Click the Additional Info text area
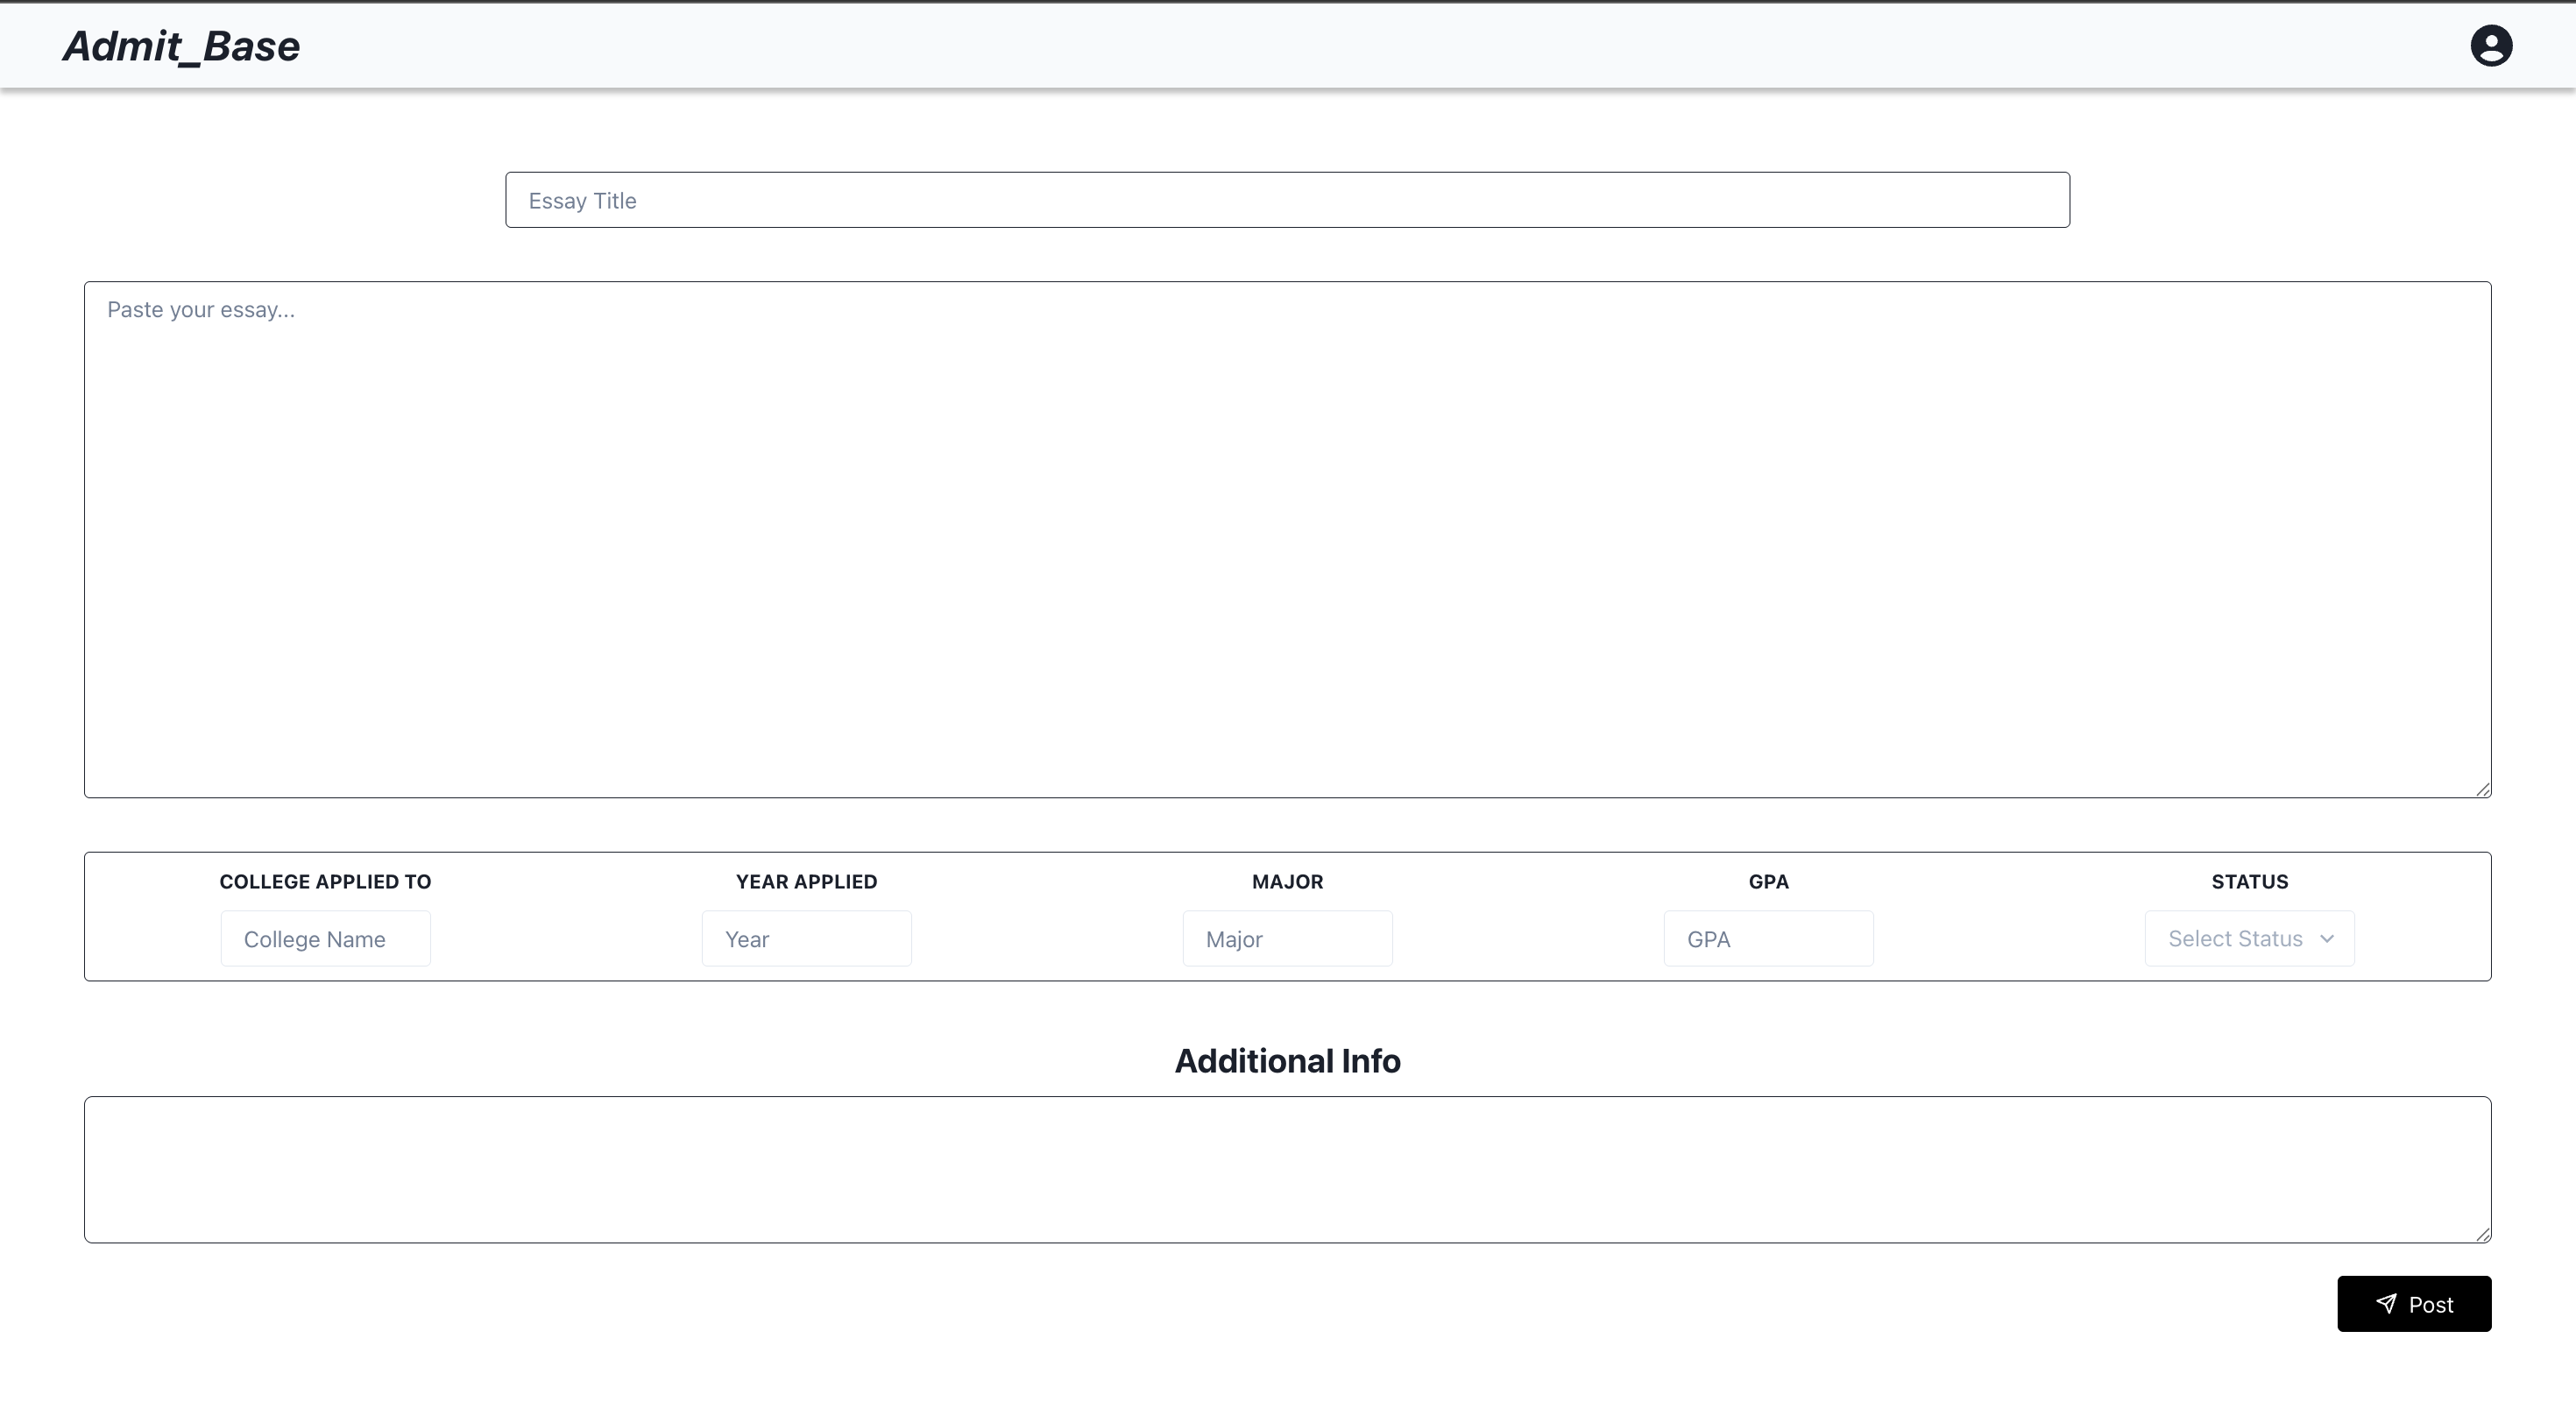 1287,1169
